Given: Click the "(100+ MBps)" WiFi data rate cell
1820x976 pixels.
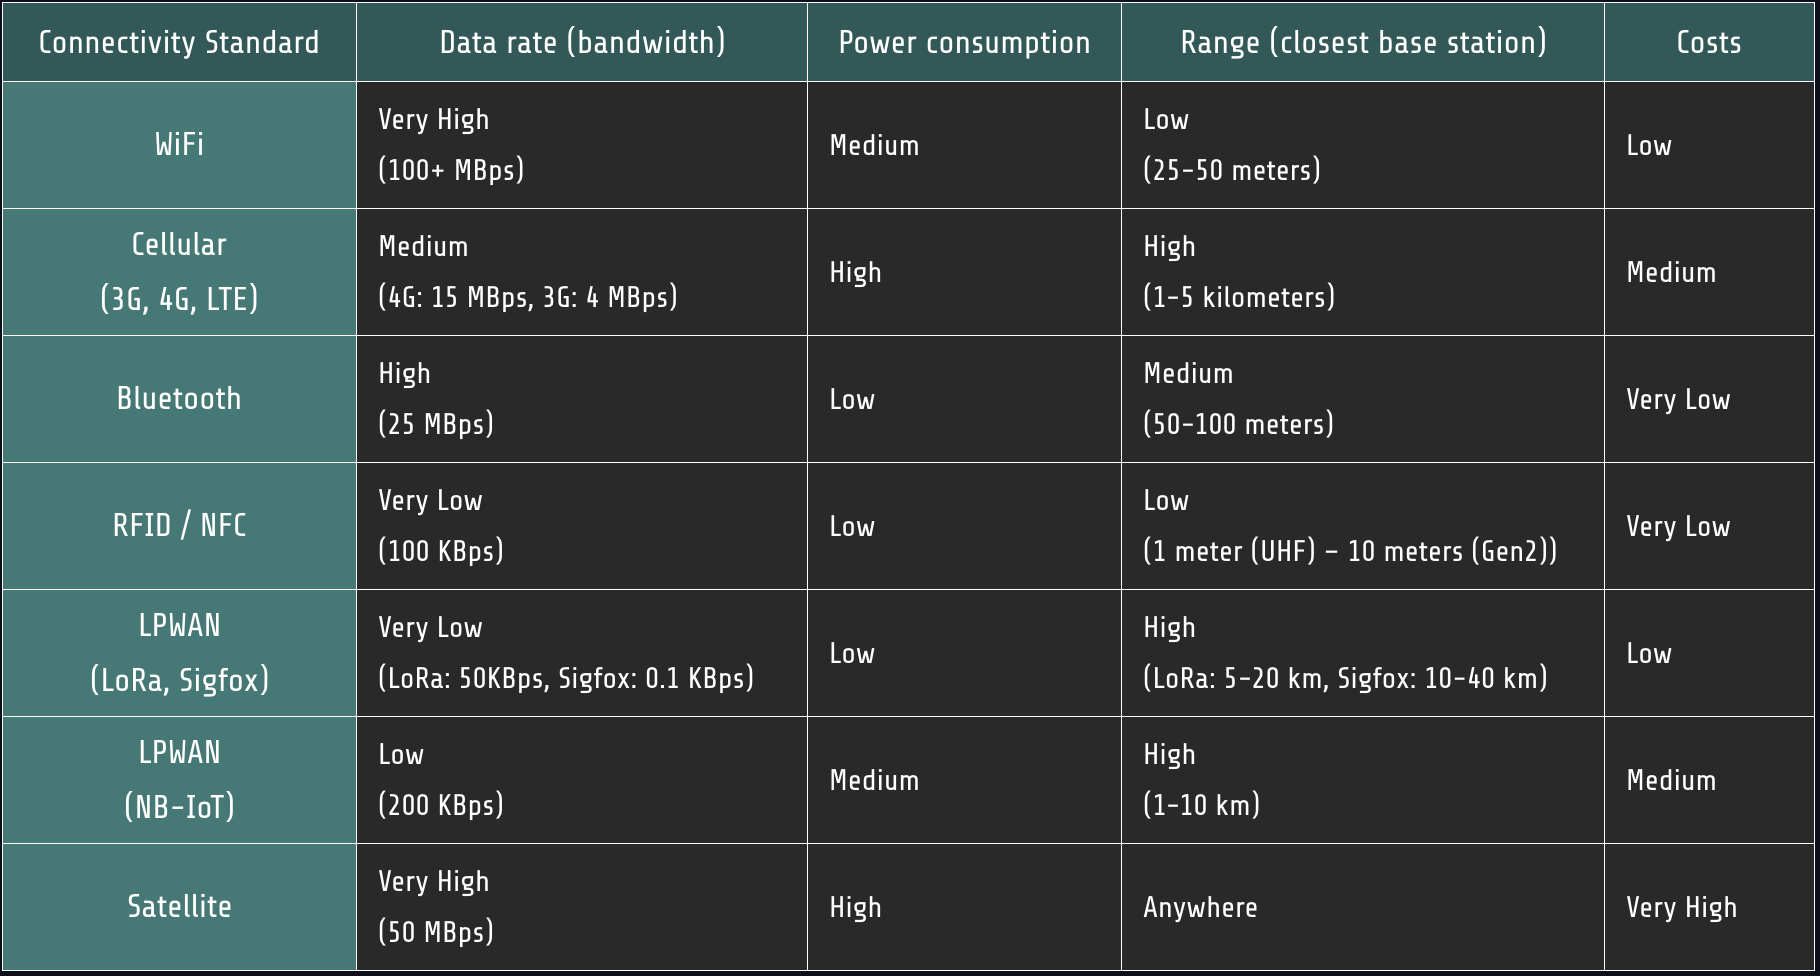Looking at the screenshot, I should [451, 170].
